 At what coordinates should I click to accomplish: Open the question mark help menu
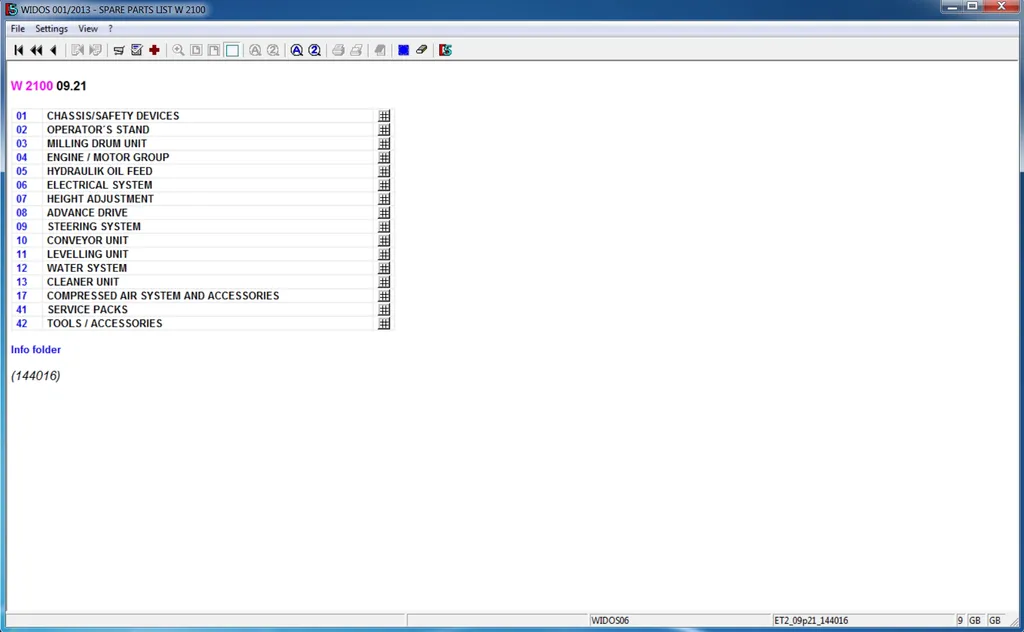coord(110,29)
